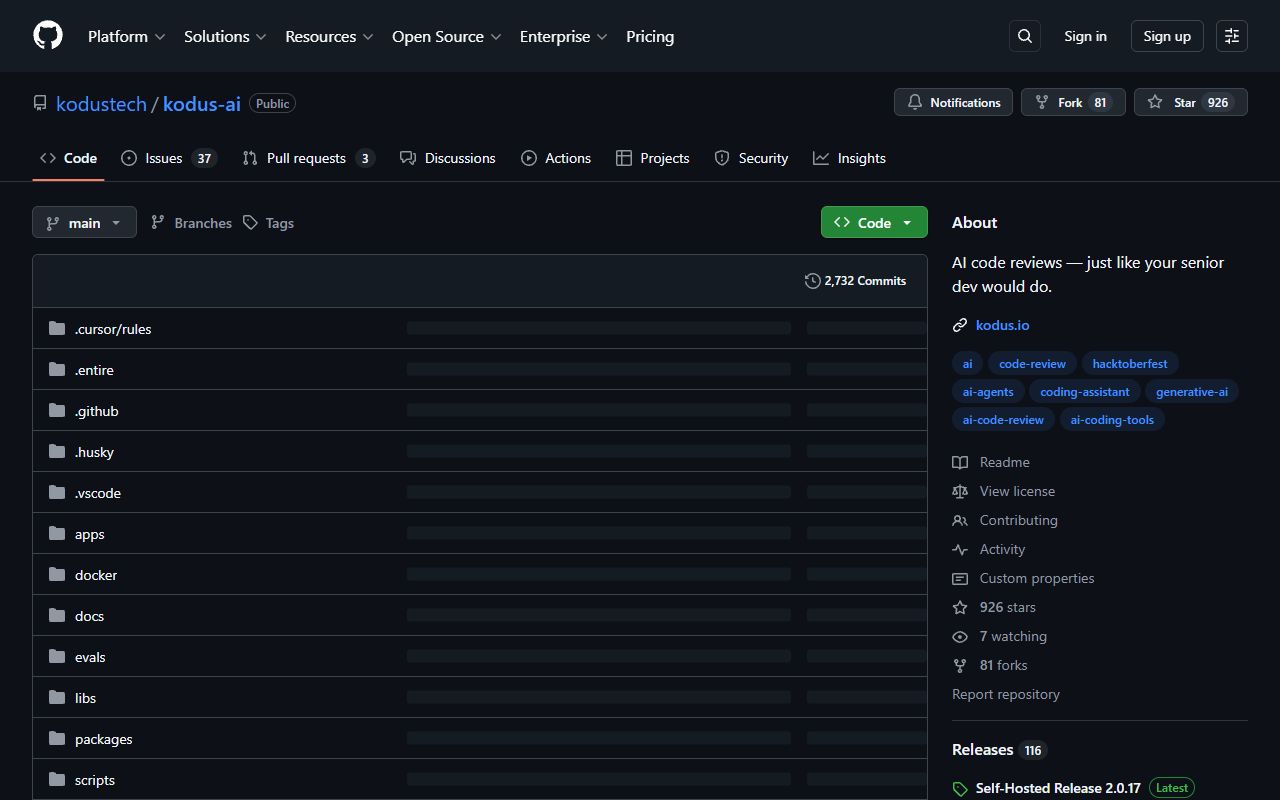This screenshot has width=1280, height=800.
Task: Open the kodus.io website link
Action: [1002, 325]
